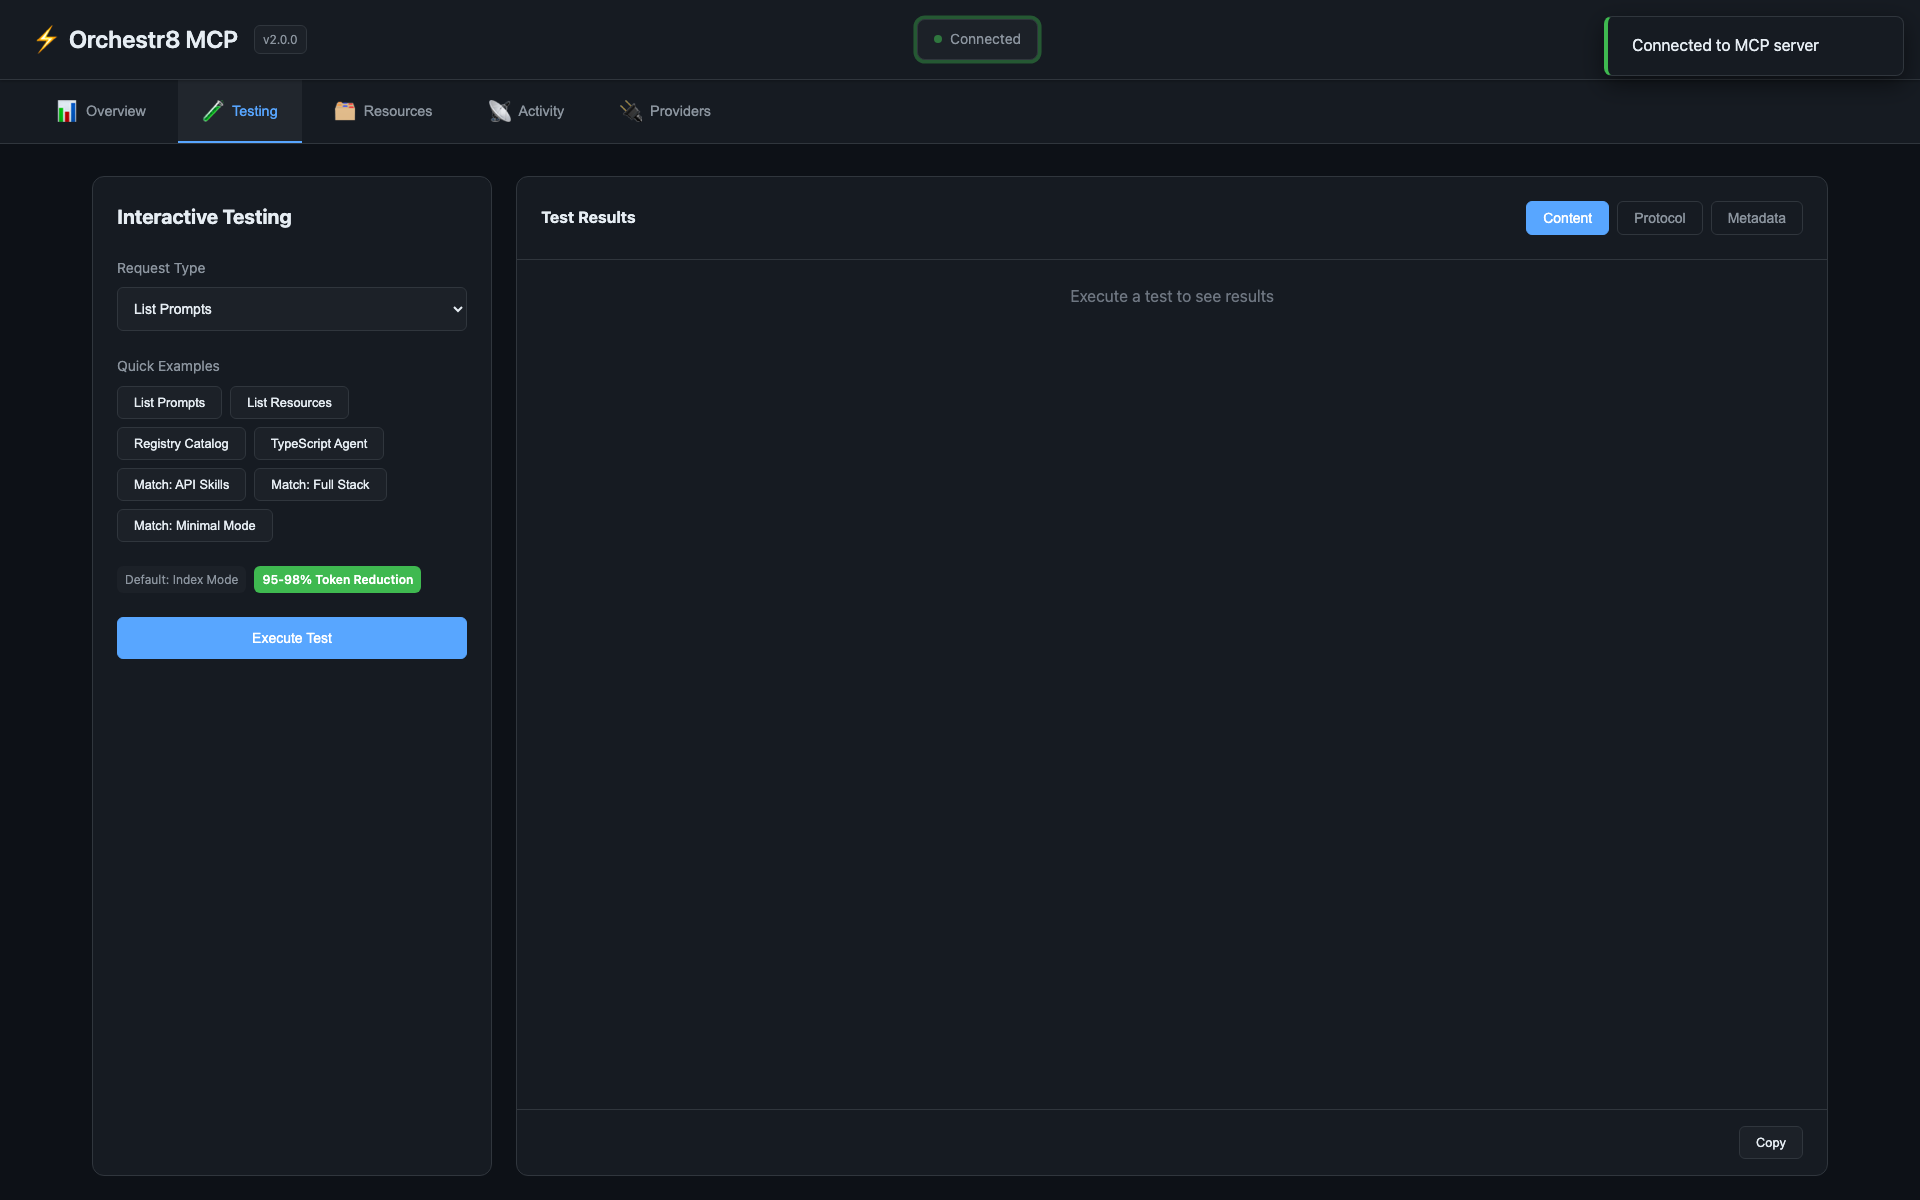Open the Request Type dropdown

pos(292,309)
